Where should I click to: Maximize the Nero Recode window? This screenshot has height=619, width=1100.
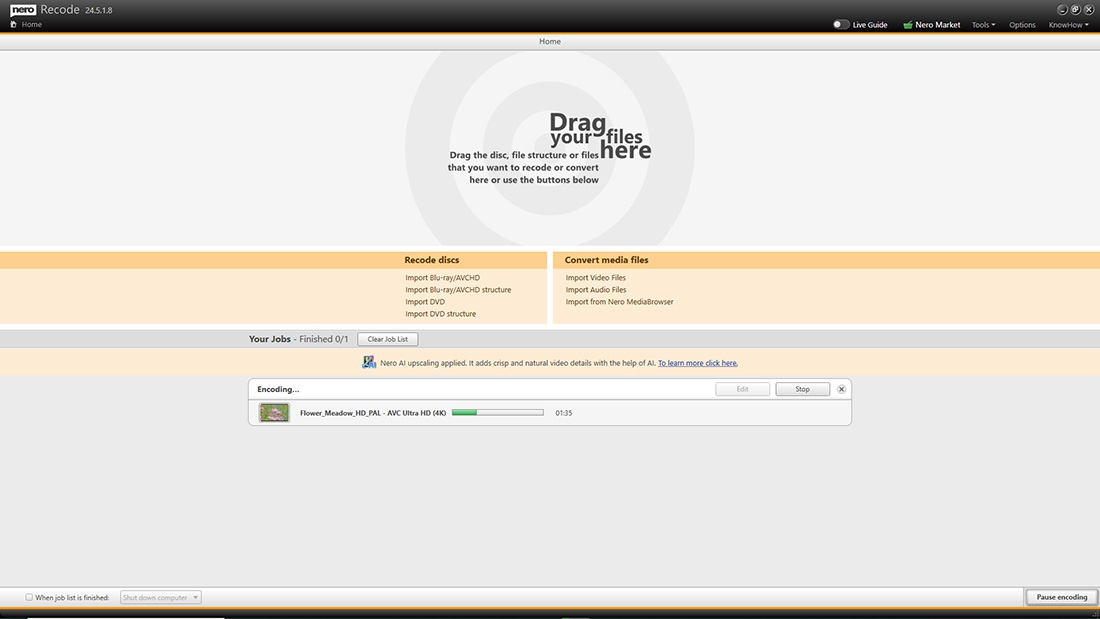(1075, 10)
